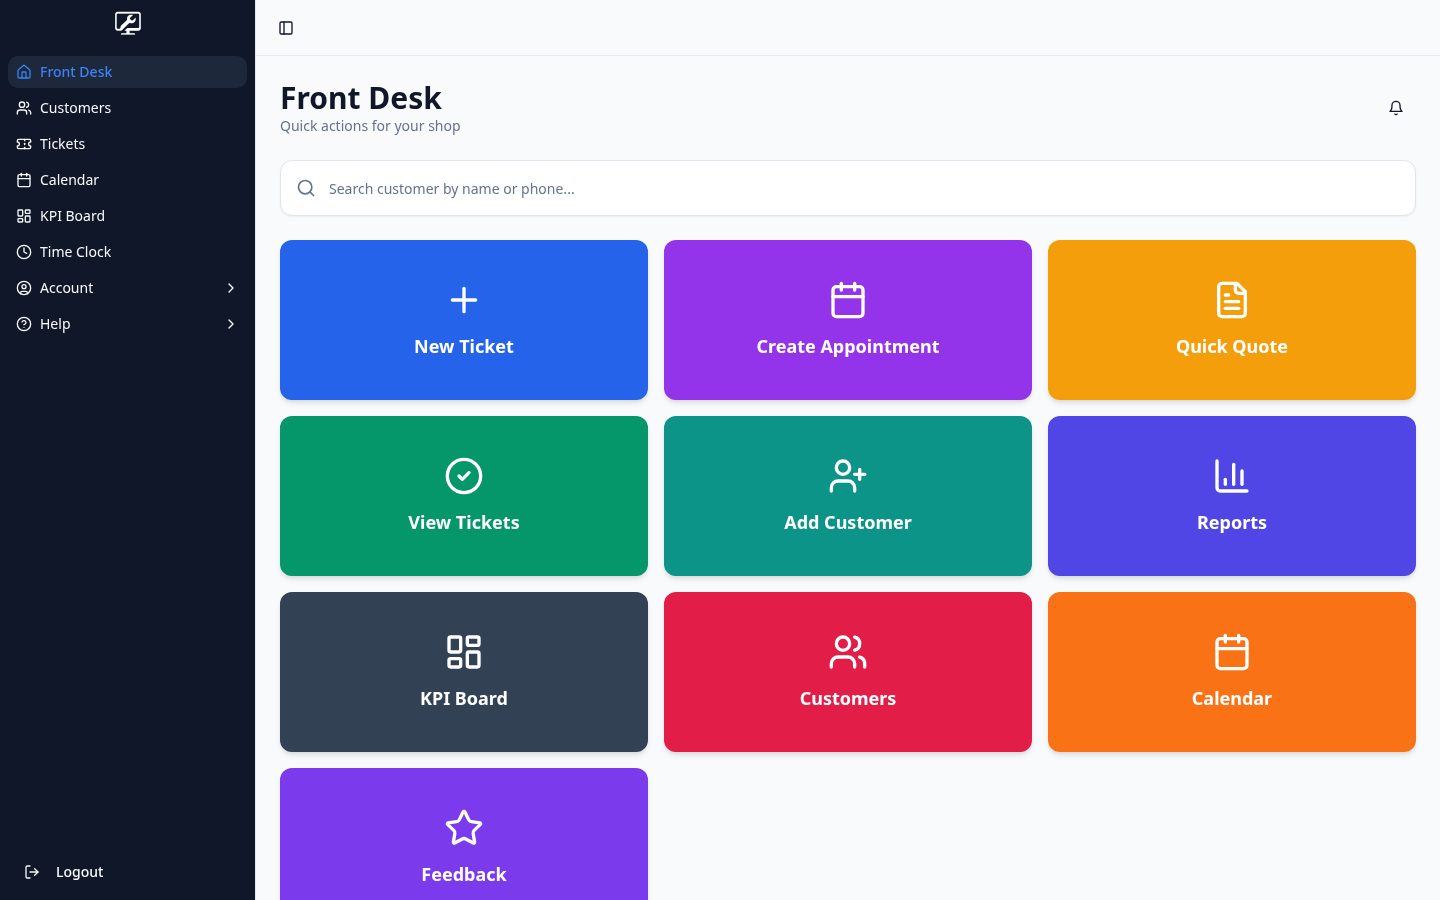Click the Reports tile label
Screen dimensions: 1440x900
coord(1232,523)
